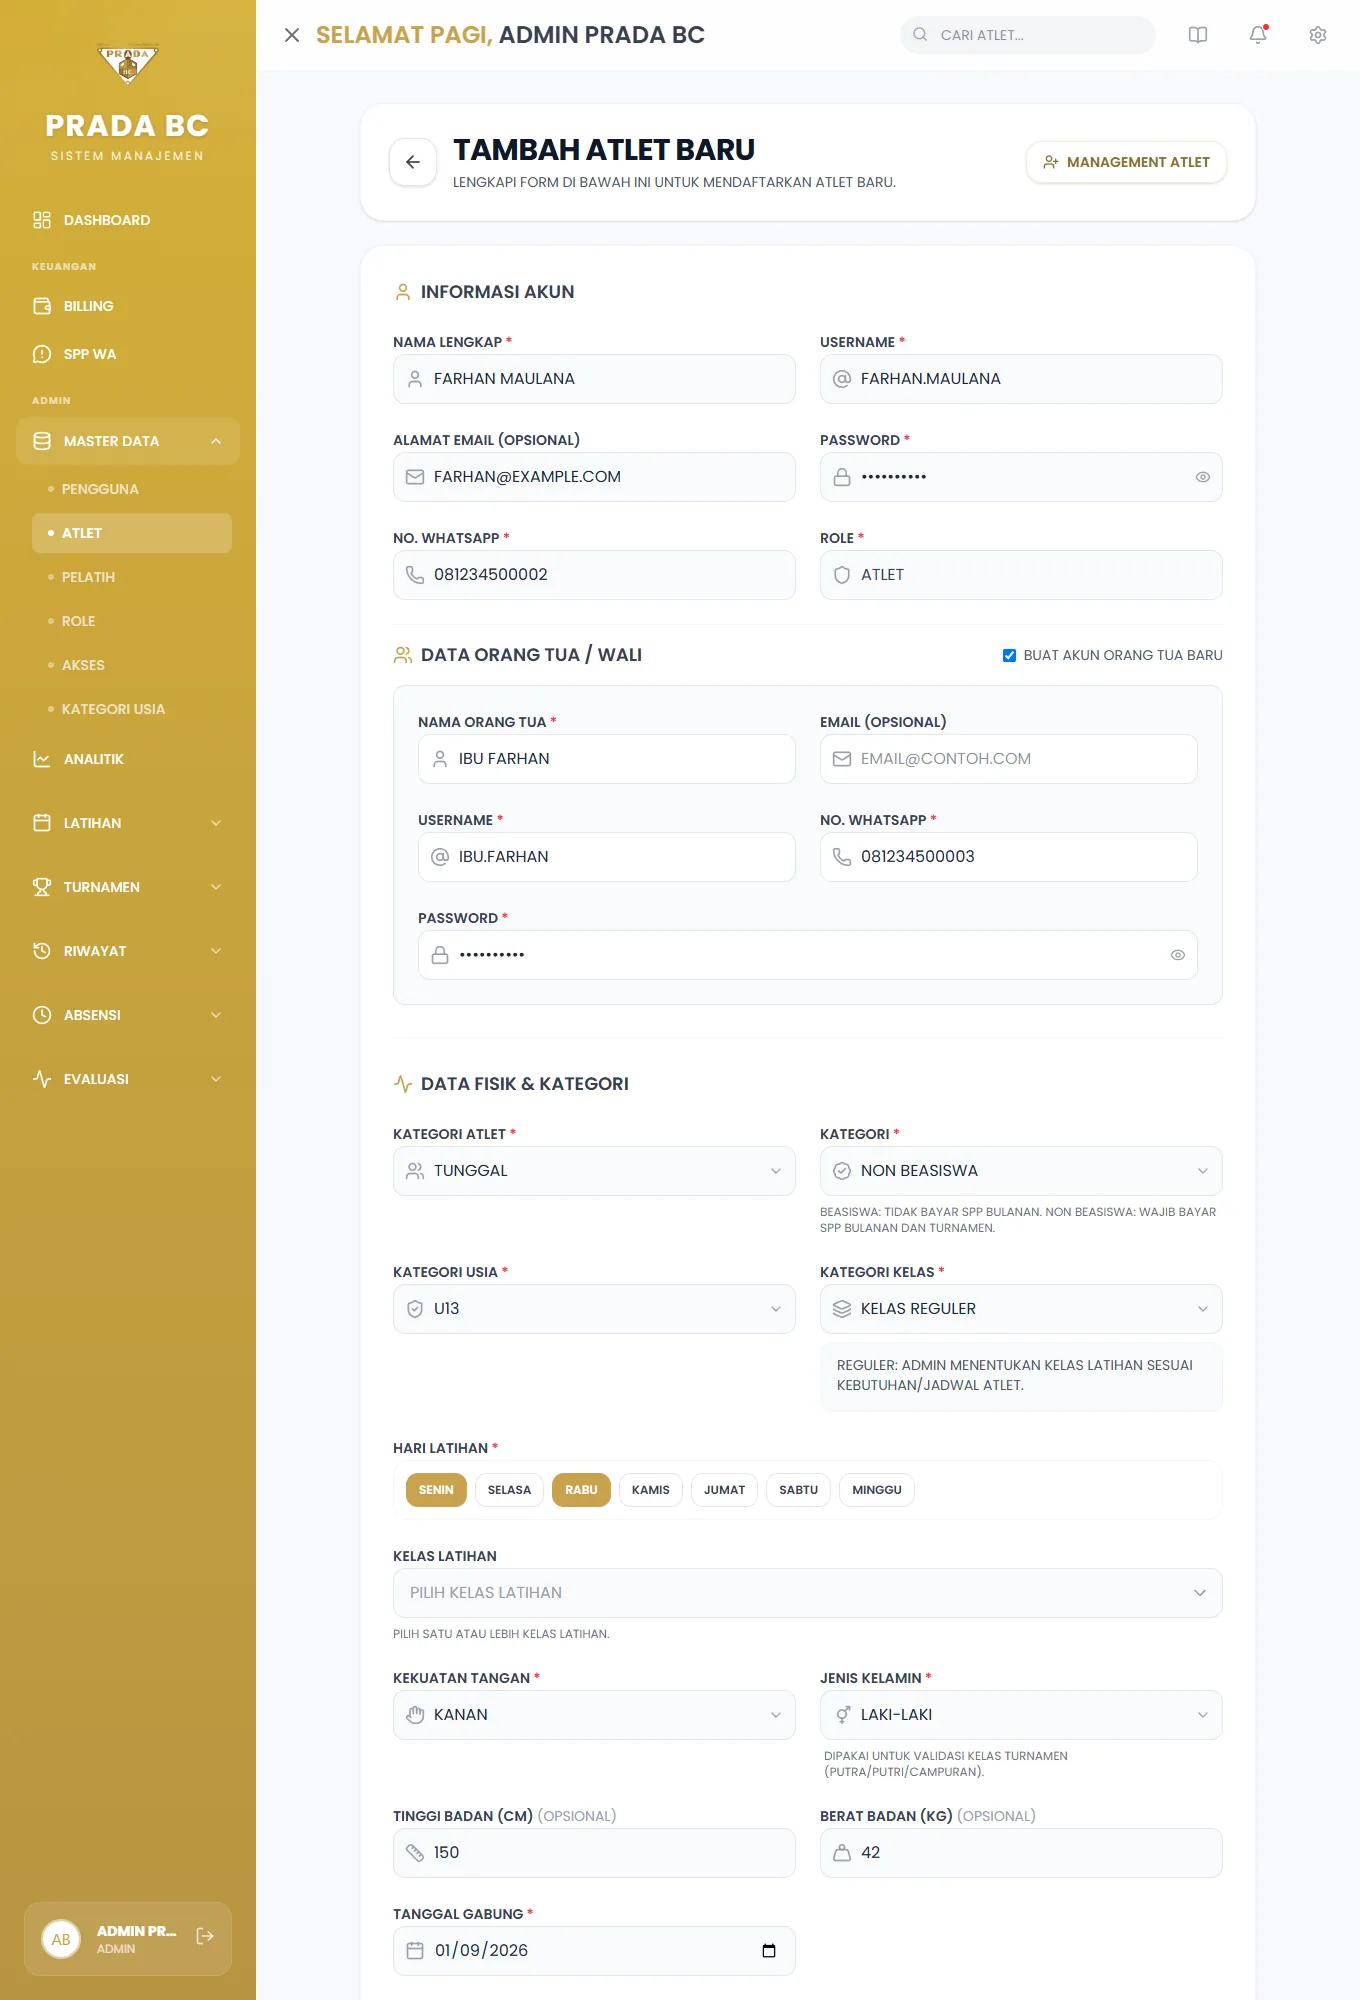The width and height of the screenshot is (1360, 2000).
Task: Toggle the Kamis training day chip
Action: (x=651, y=1490)
